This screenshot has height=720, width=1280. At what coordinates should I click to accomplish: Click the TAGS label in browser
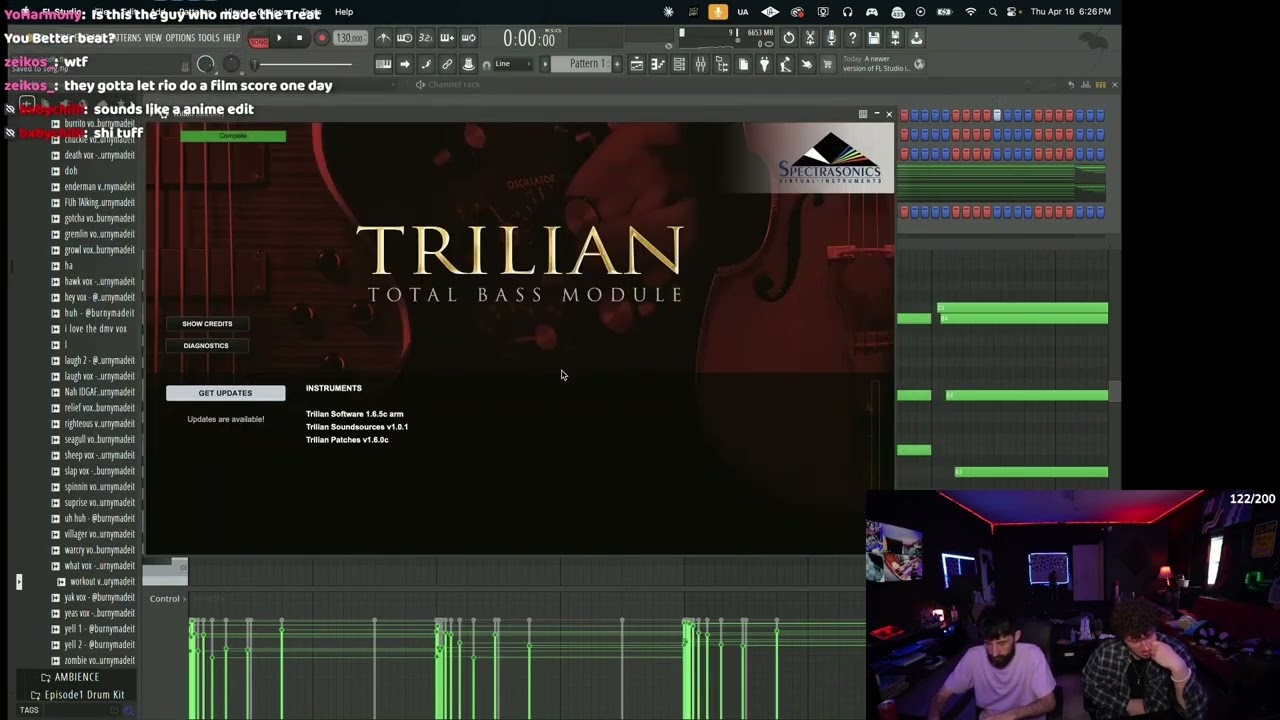tap(29, 710)
